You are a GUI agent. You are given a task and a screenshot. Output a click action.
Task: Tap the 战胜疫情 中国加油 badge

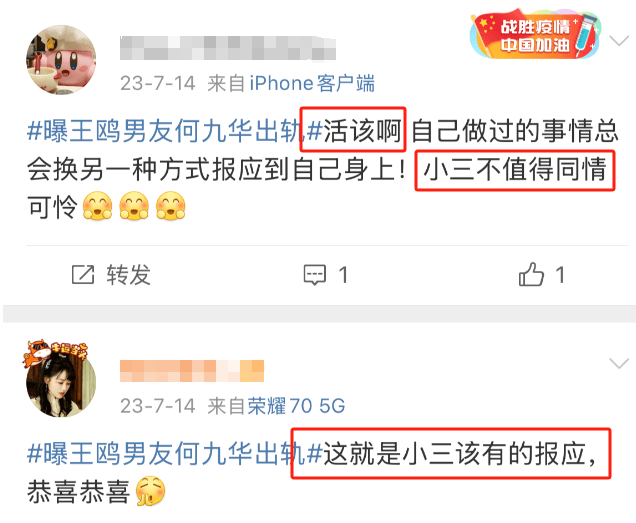(x=535, y=35)
